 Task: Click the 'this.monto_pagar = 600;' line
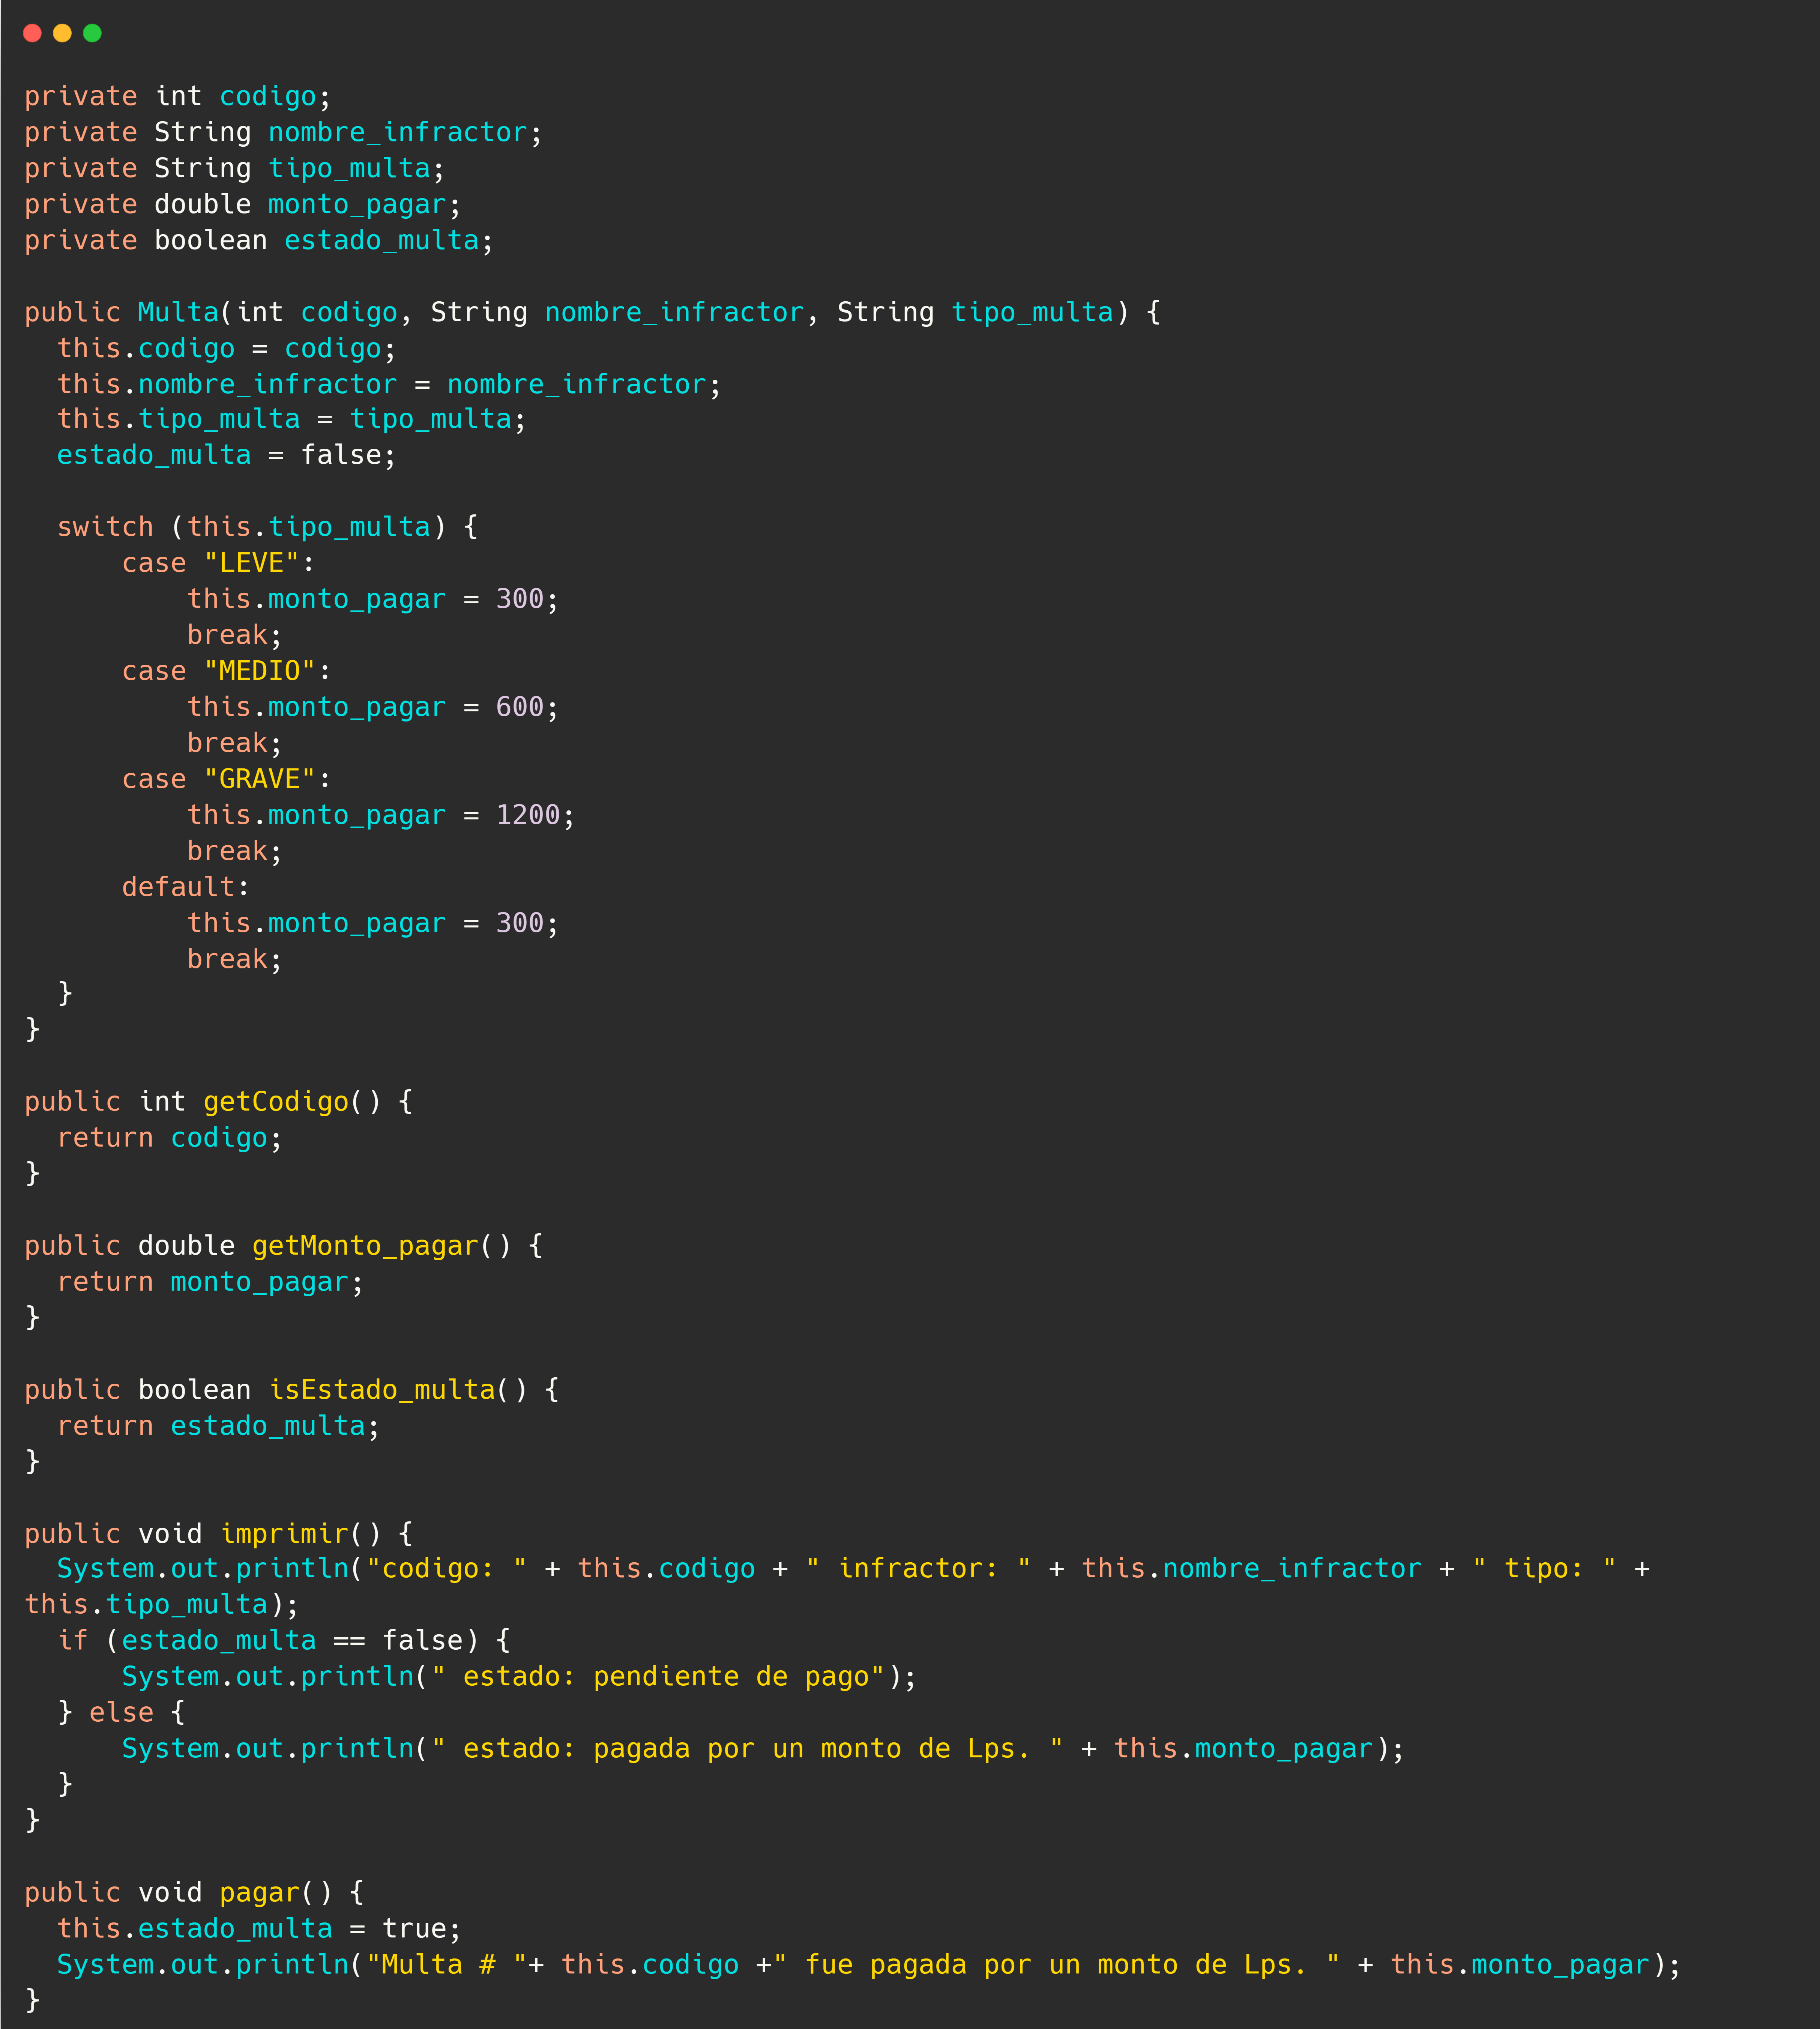(x=372, y=708)
